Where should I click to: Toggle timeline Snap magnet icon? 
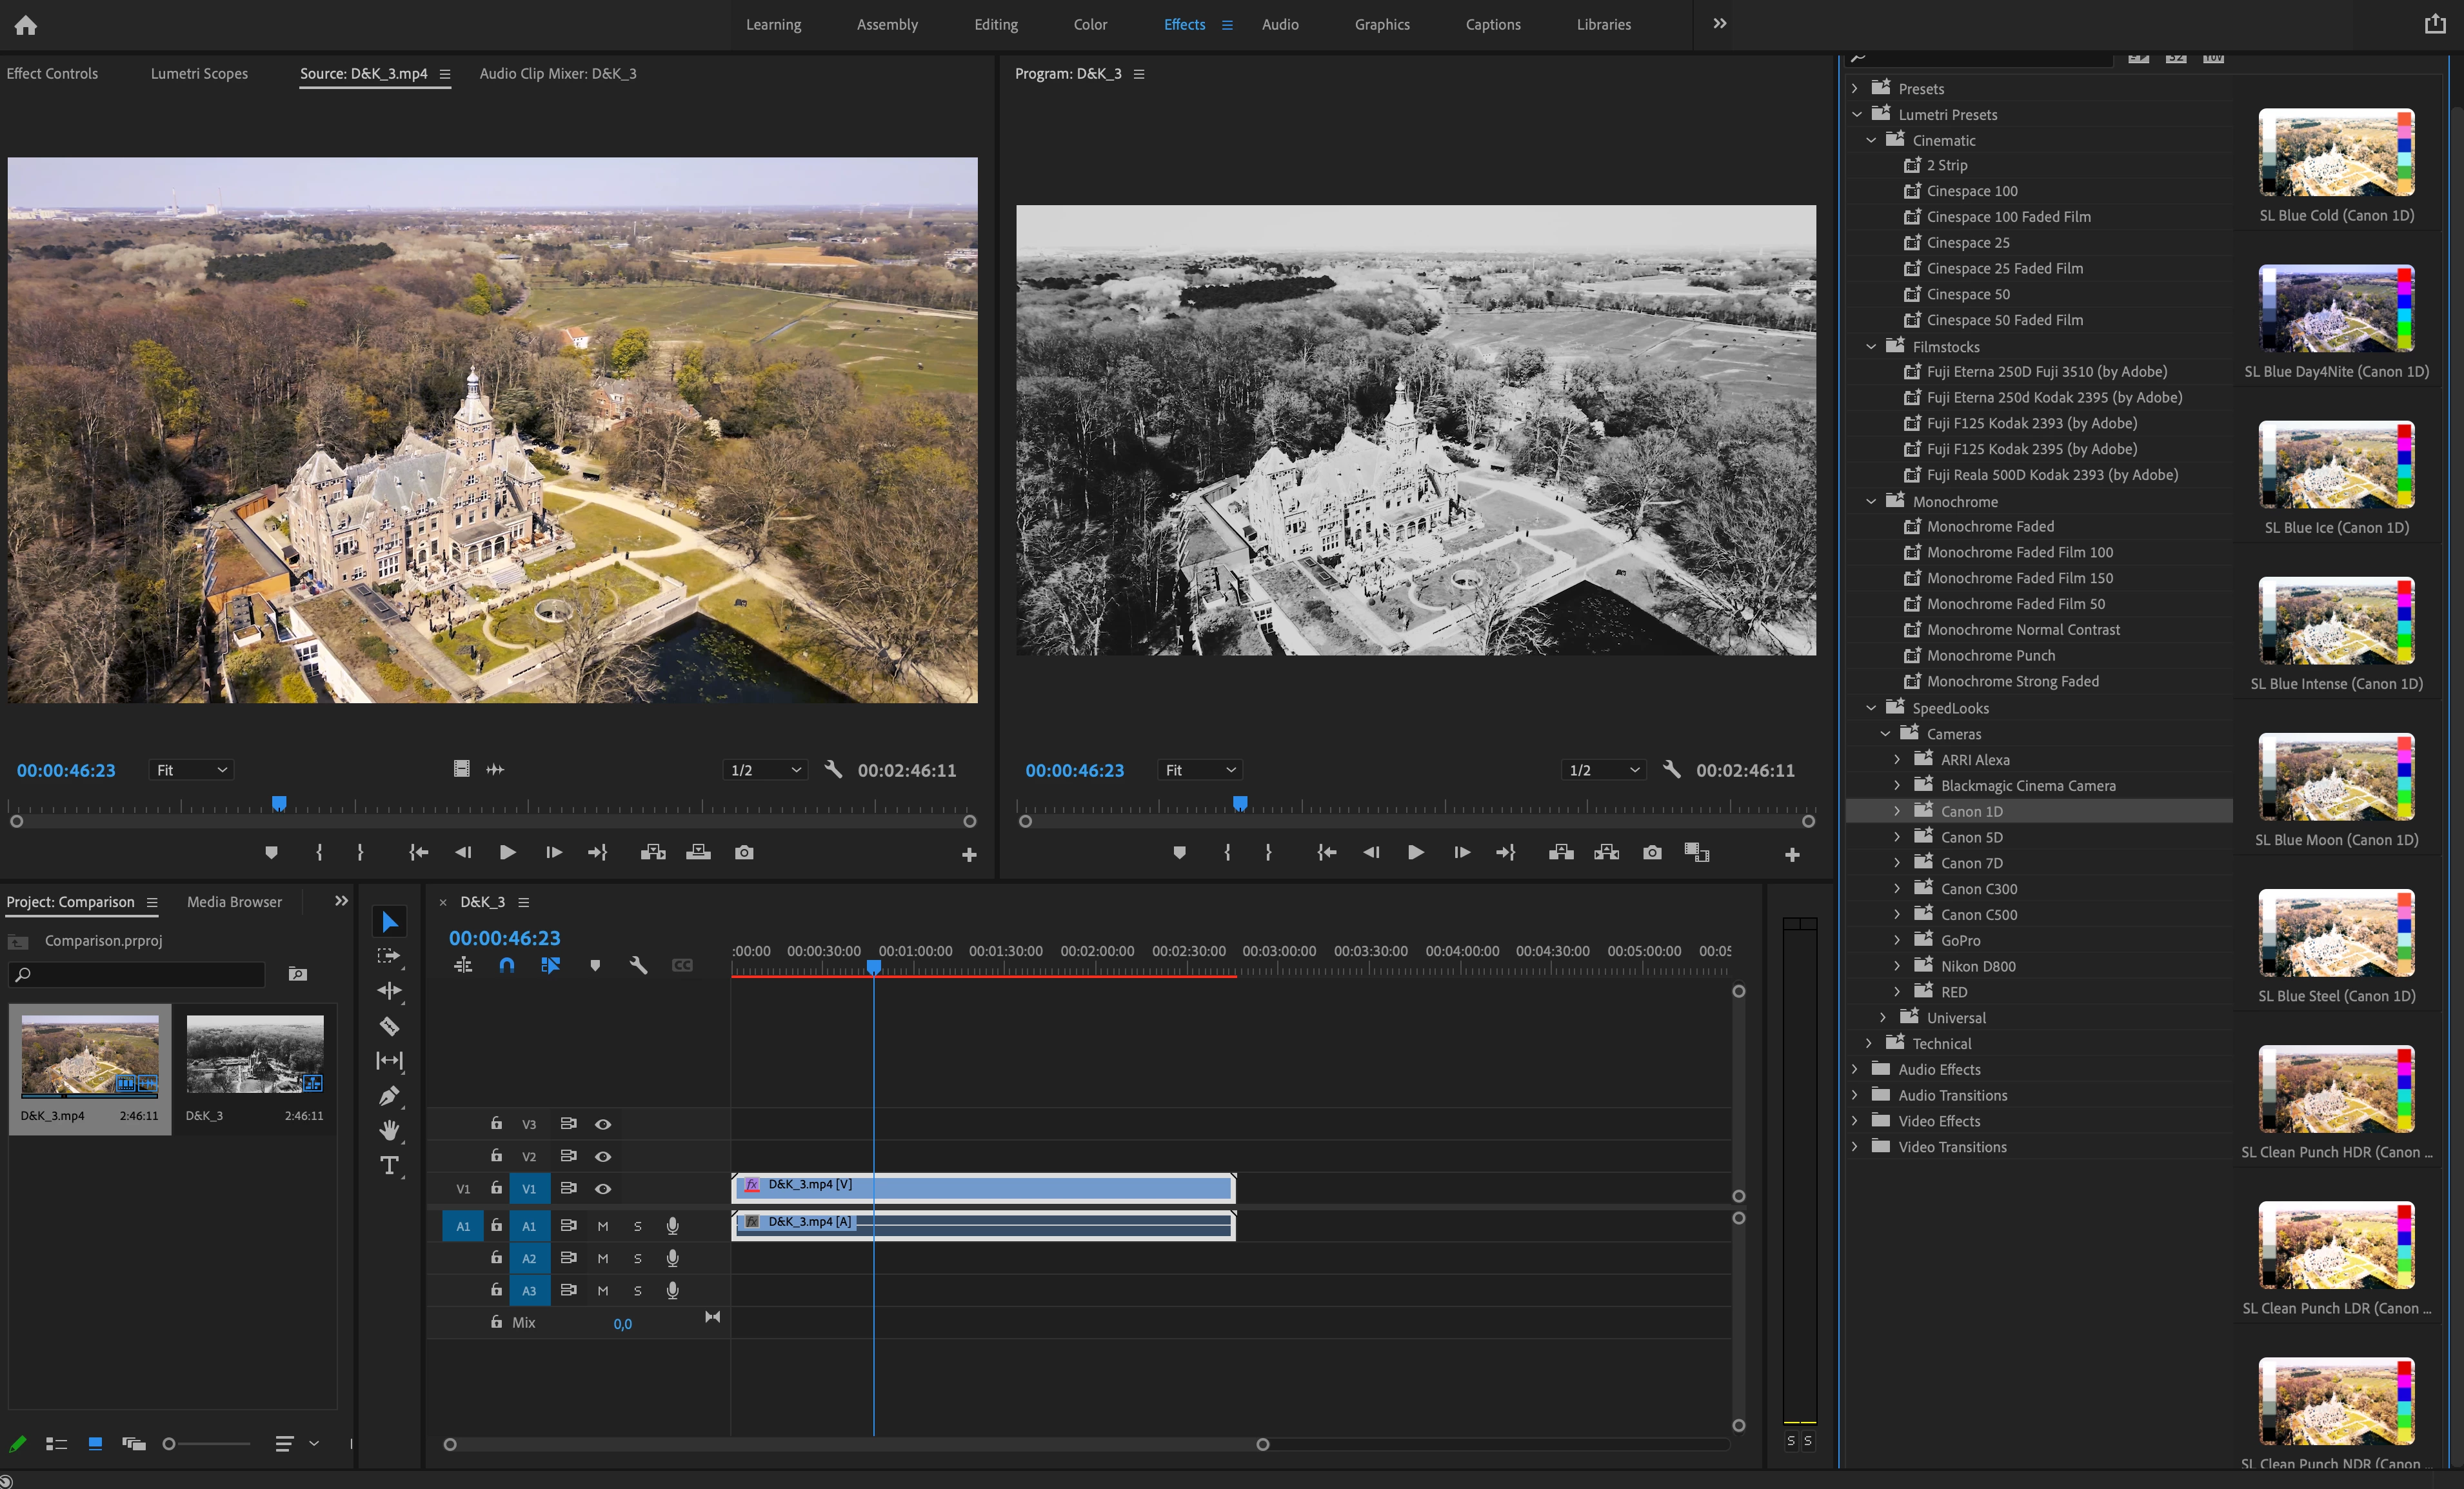[507, 965]
